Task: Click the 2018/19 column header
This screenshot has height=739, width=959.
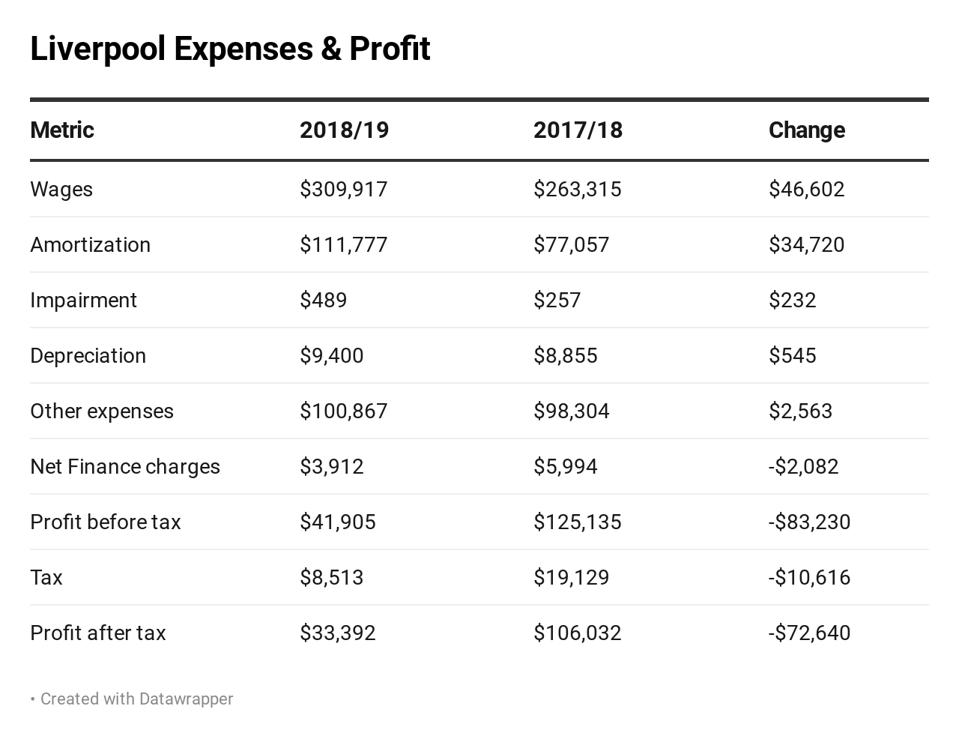Action: 344,130
